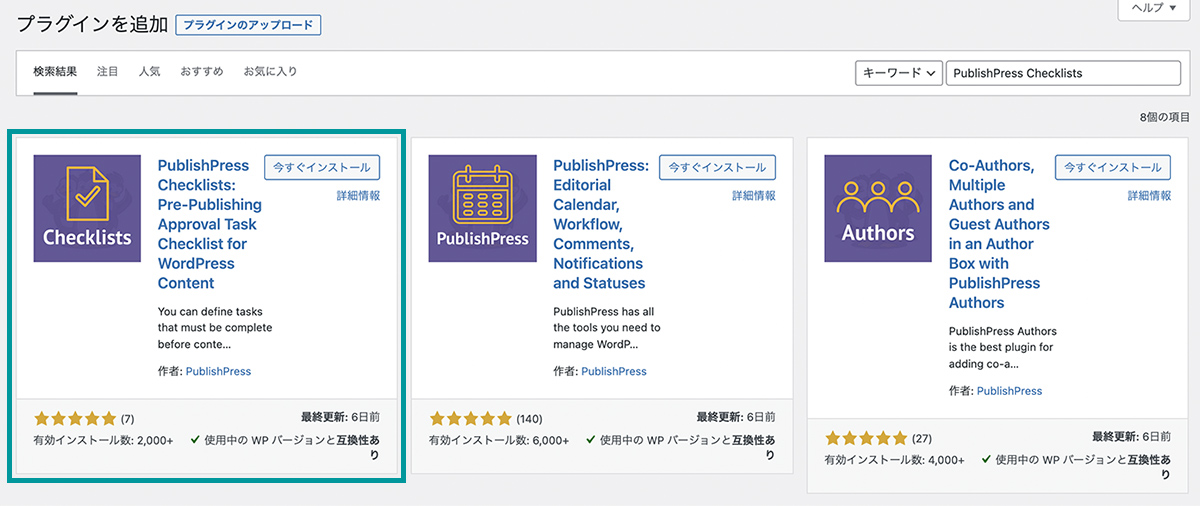Screen dimensions: 1200x506
Task: Install PublishPress Checklists with 今すぐインストール
Action: [x=323, y=167]
